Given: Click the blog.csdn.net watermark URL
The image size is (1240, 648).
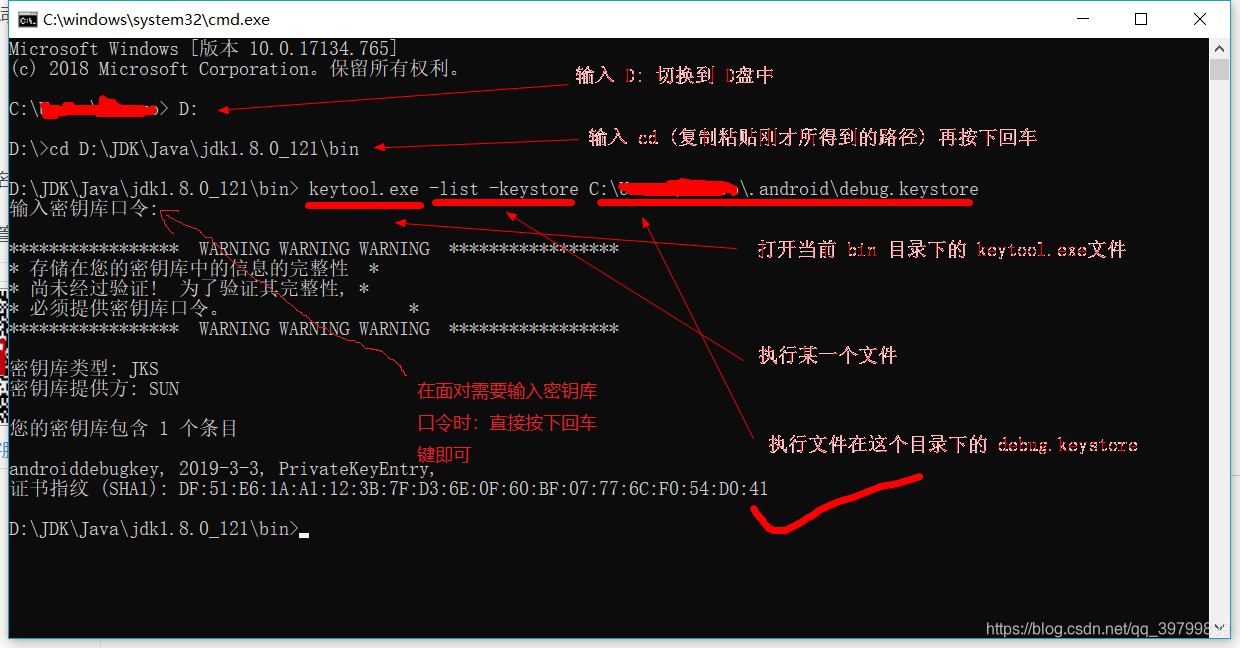Looking at the screenshot, I should click(x=1098, y=629).
